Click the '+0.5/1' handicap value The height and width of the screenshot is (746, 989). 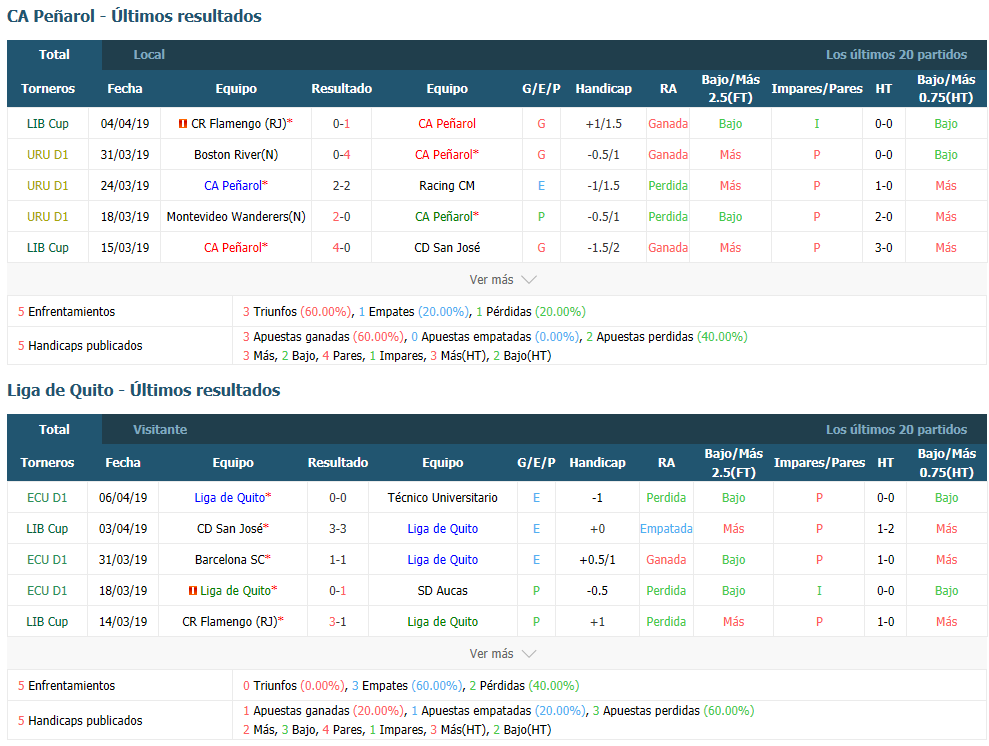point(597,559)
